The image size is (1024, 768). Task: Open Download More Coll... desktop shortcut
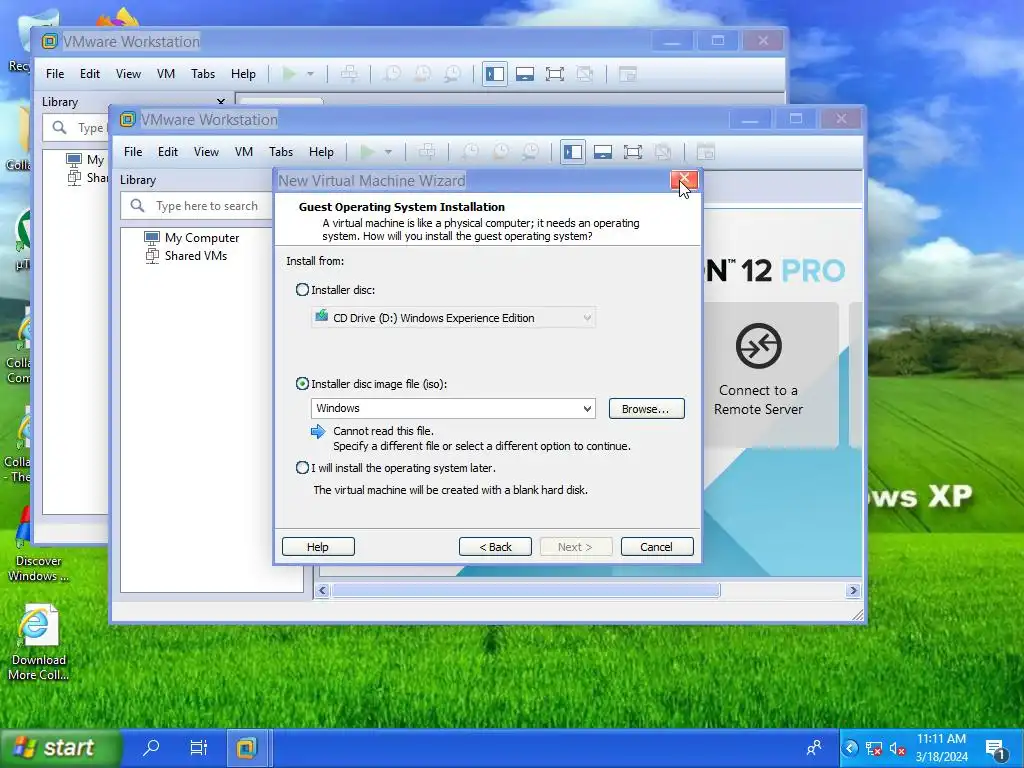point(38,642)
